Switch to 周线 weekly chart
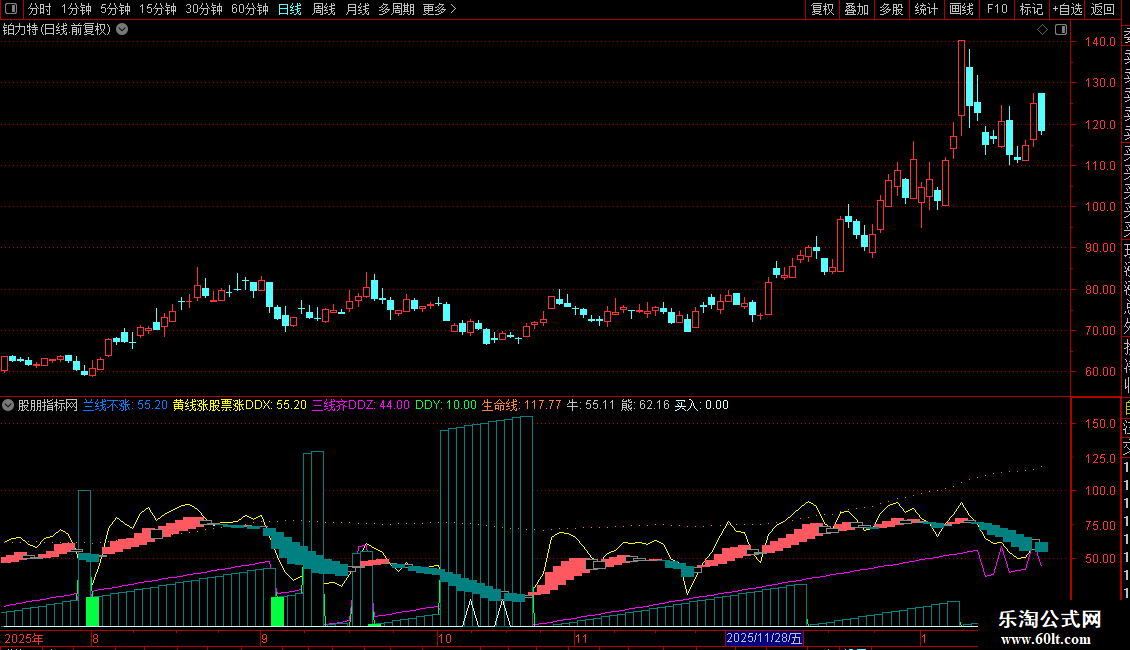 pyautogui.click(x=324, y=9)
